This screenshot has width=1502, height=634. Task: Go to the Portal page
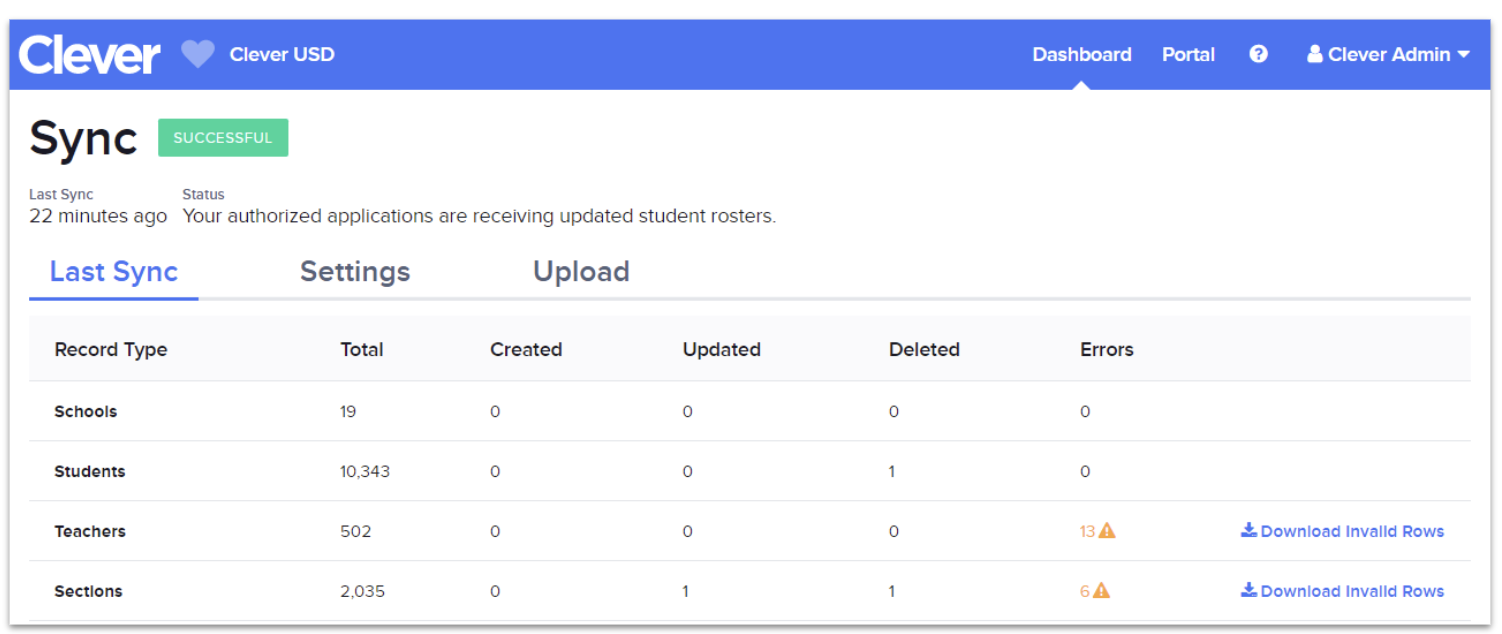point(1188,54)
